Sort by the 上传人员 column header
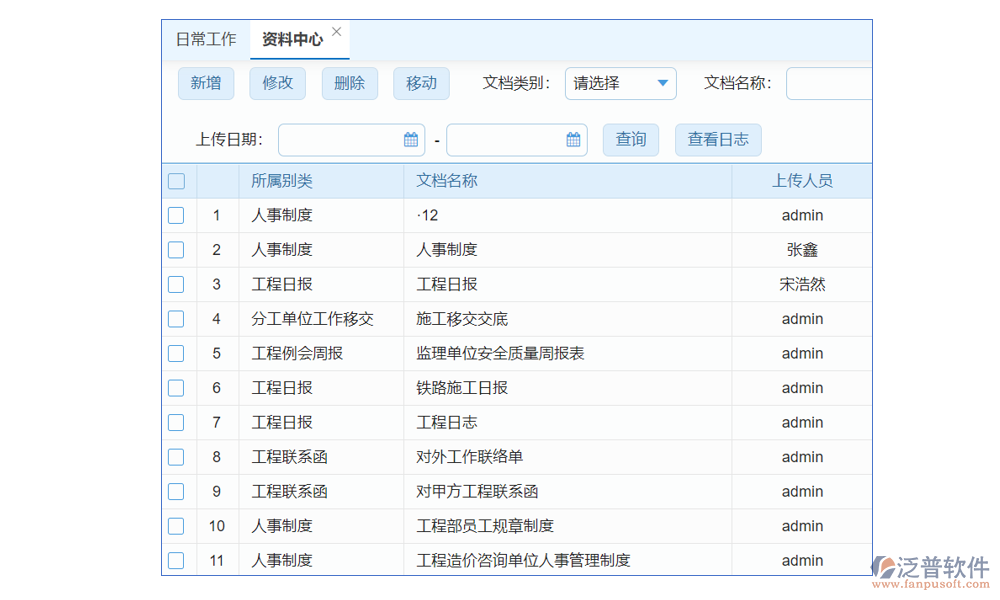 tap(802, 181)
